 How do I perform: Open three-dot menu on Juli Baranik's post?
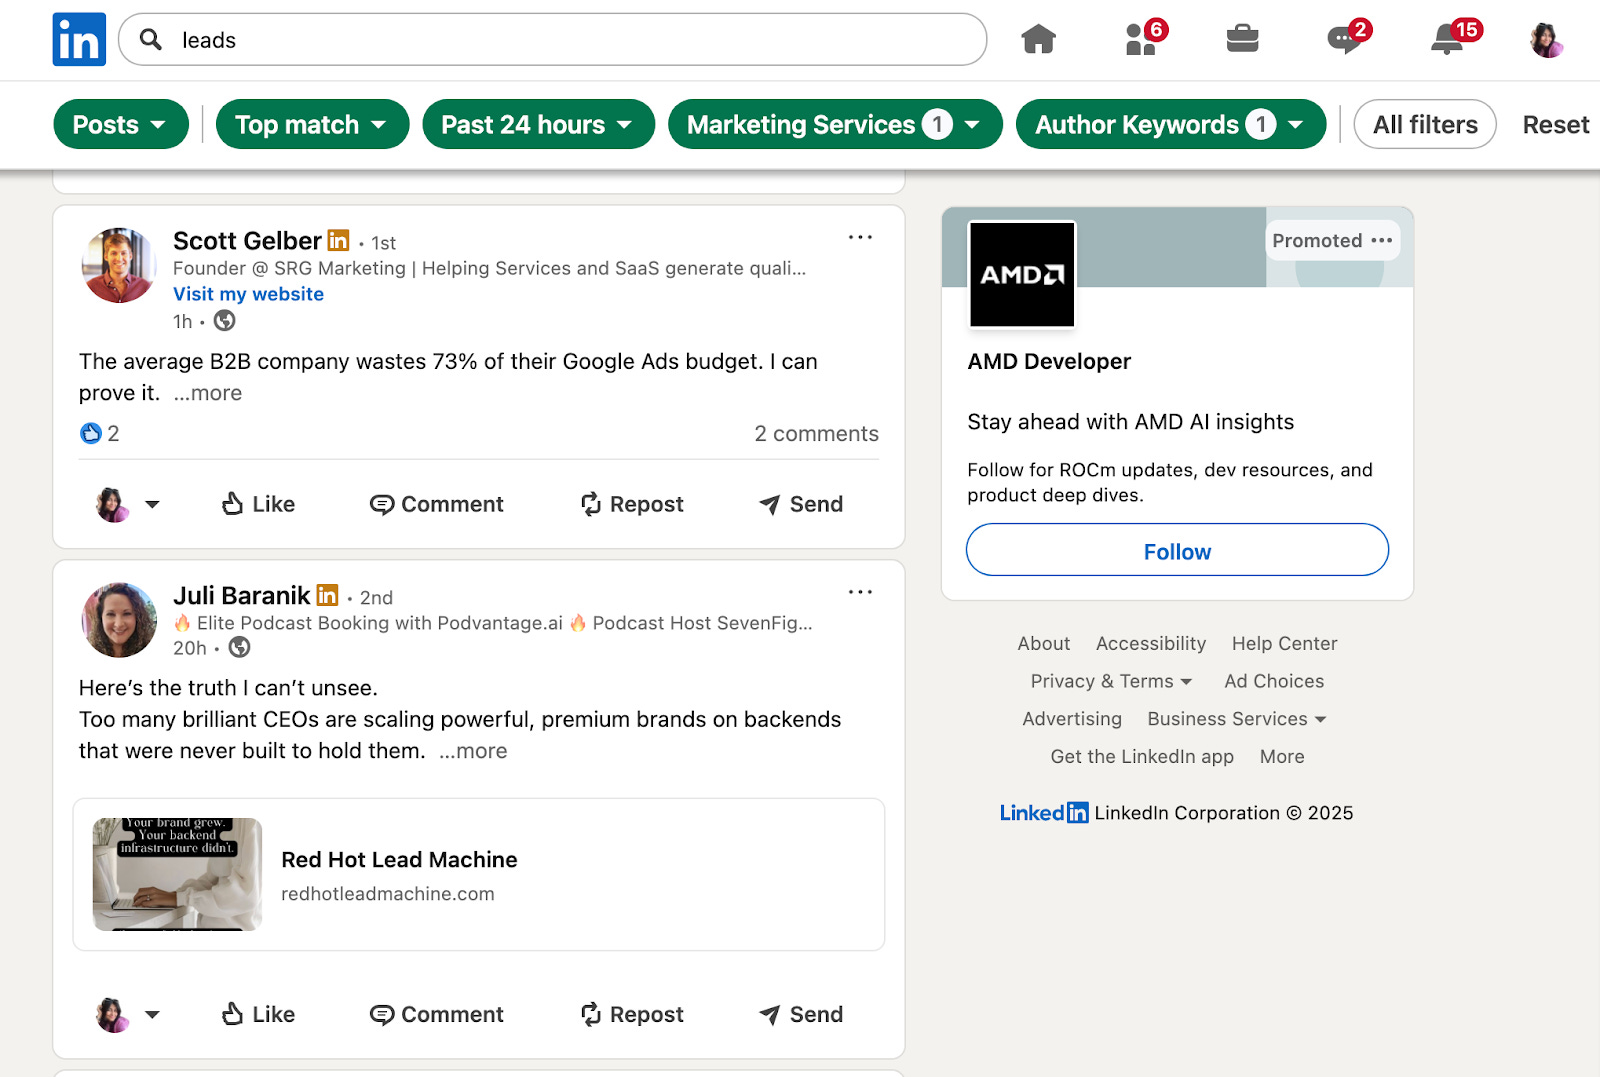(x=860, y=592)
